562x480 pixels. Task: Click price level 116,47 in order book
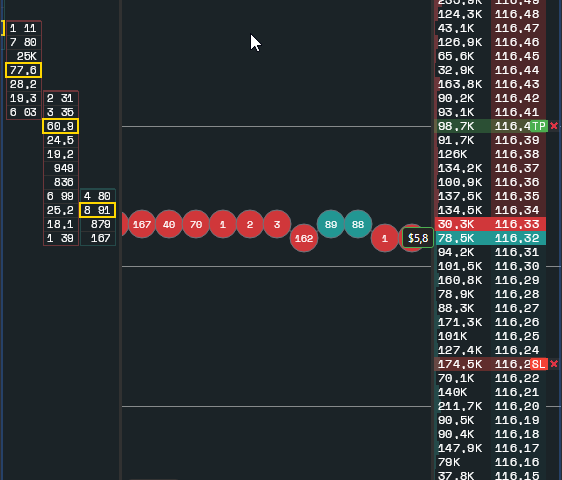click(x=517, y=28)
